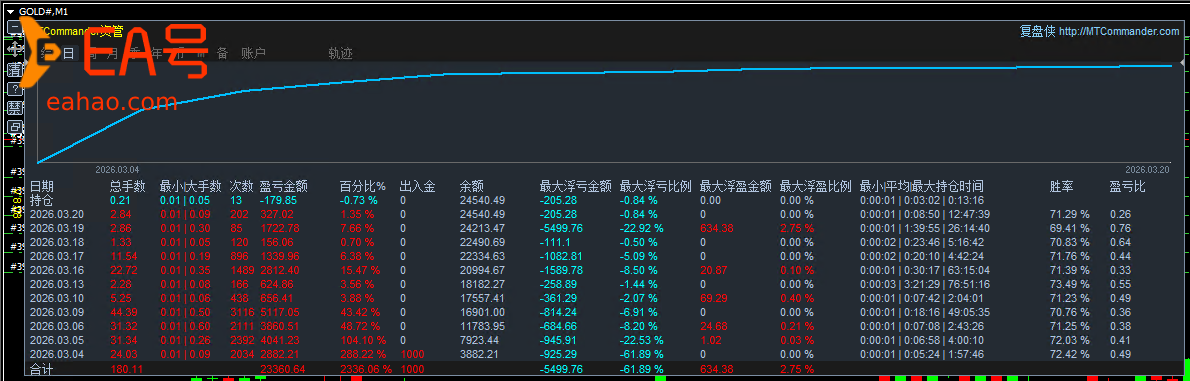Click the 盈亏金额 column header

pyautogui.click(x=283, y=186)
